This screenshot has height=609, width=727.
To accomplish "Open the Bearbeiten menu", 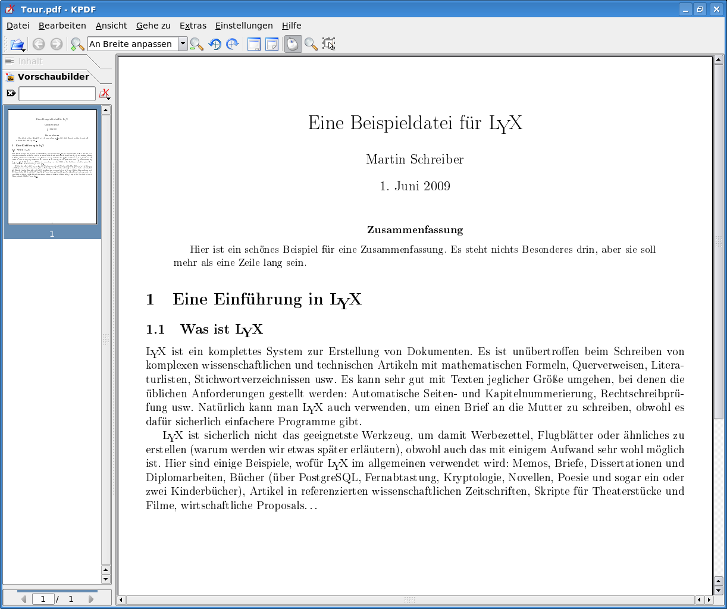I will [62, 26].
